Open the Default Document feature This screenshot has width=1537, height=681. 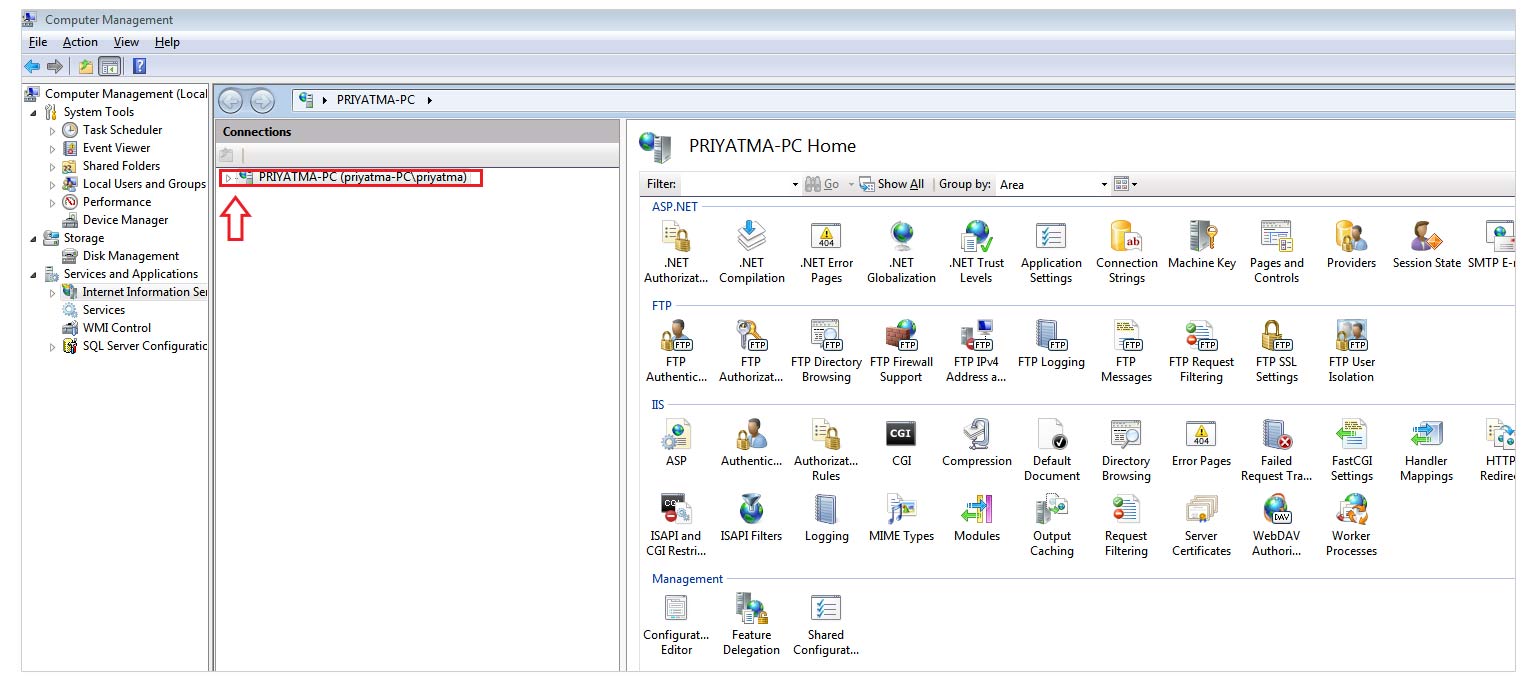click(1051, 450)
